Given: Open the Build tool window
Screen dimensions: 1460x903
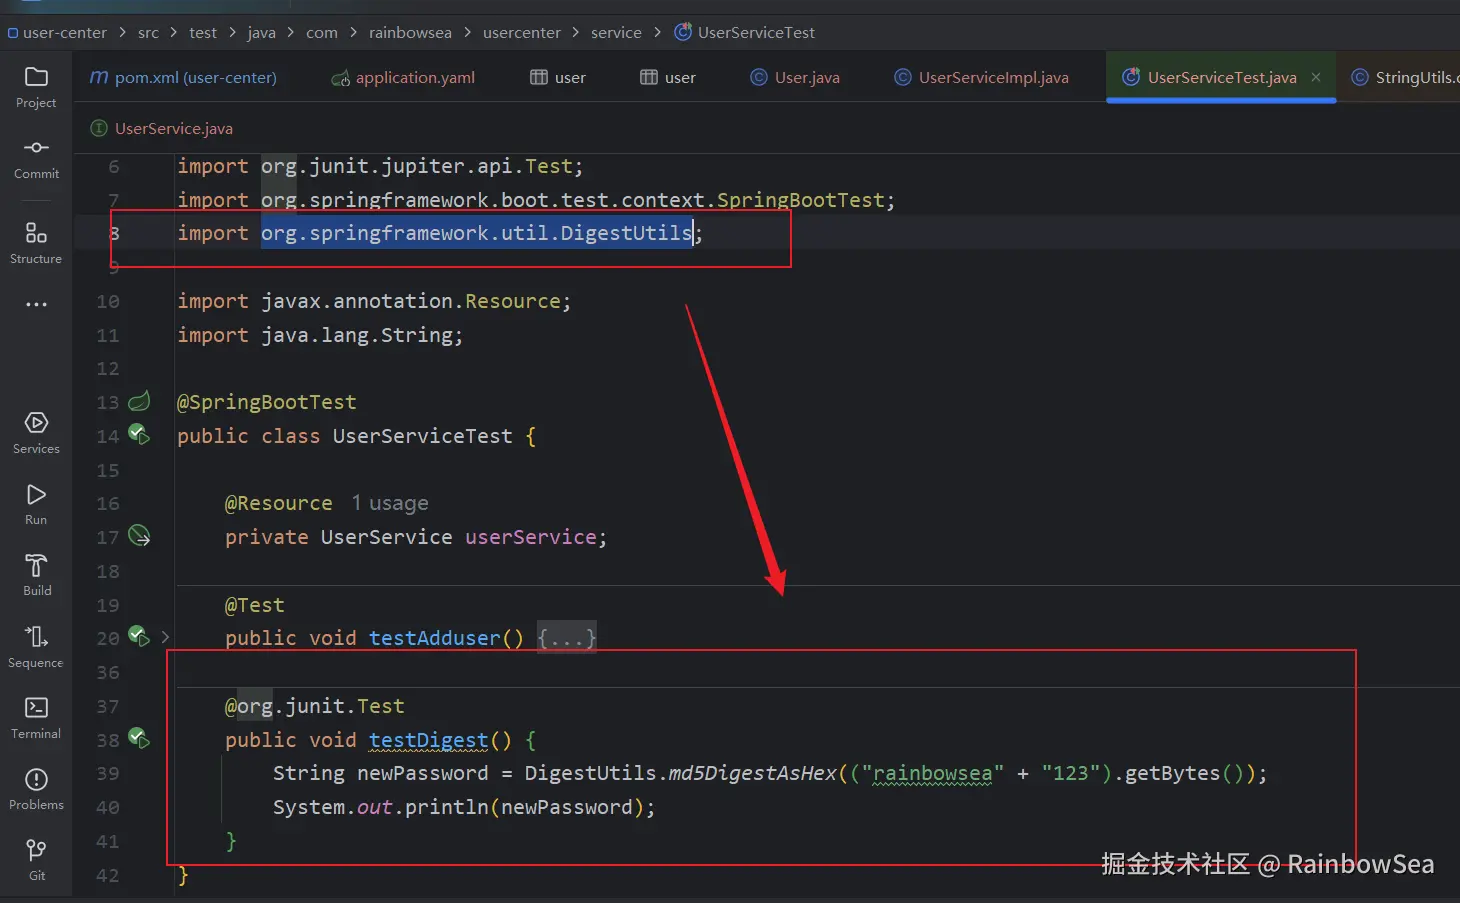Looking at the screenshot, I should point(36,574).
